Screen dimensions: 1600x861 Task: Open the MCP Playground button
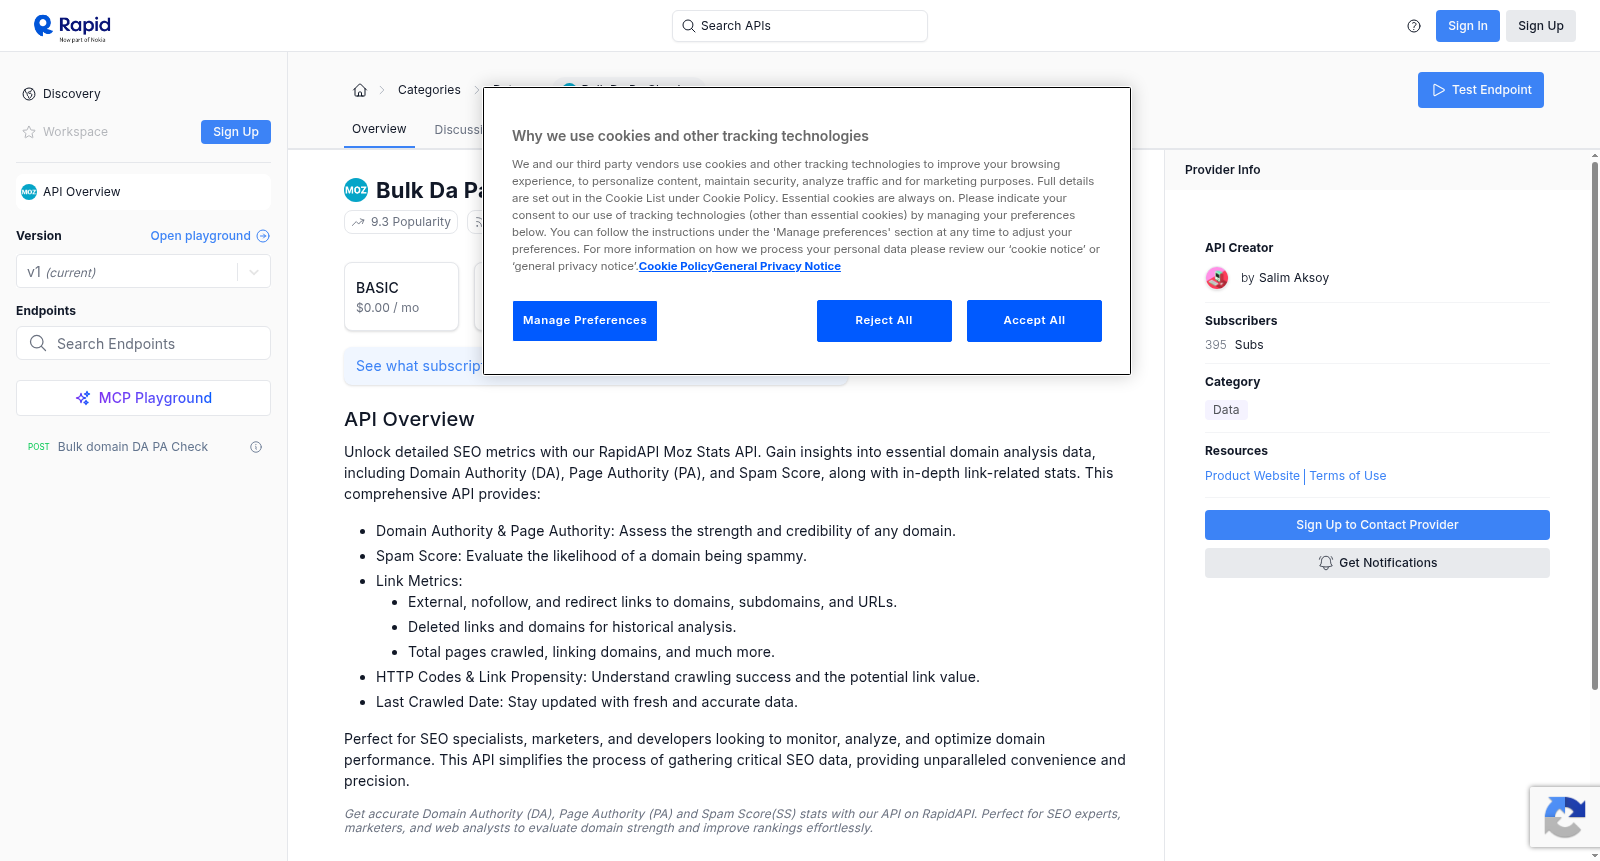[143, 398]
